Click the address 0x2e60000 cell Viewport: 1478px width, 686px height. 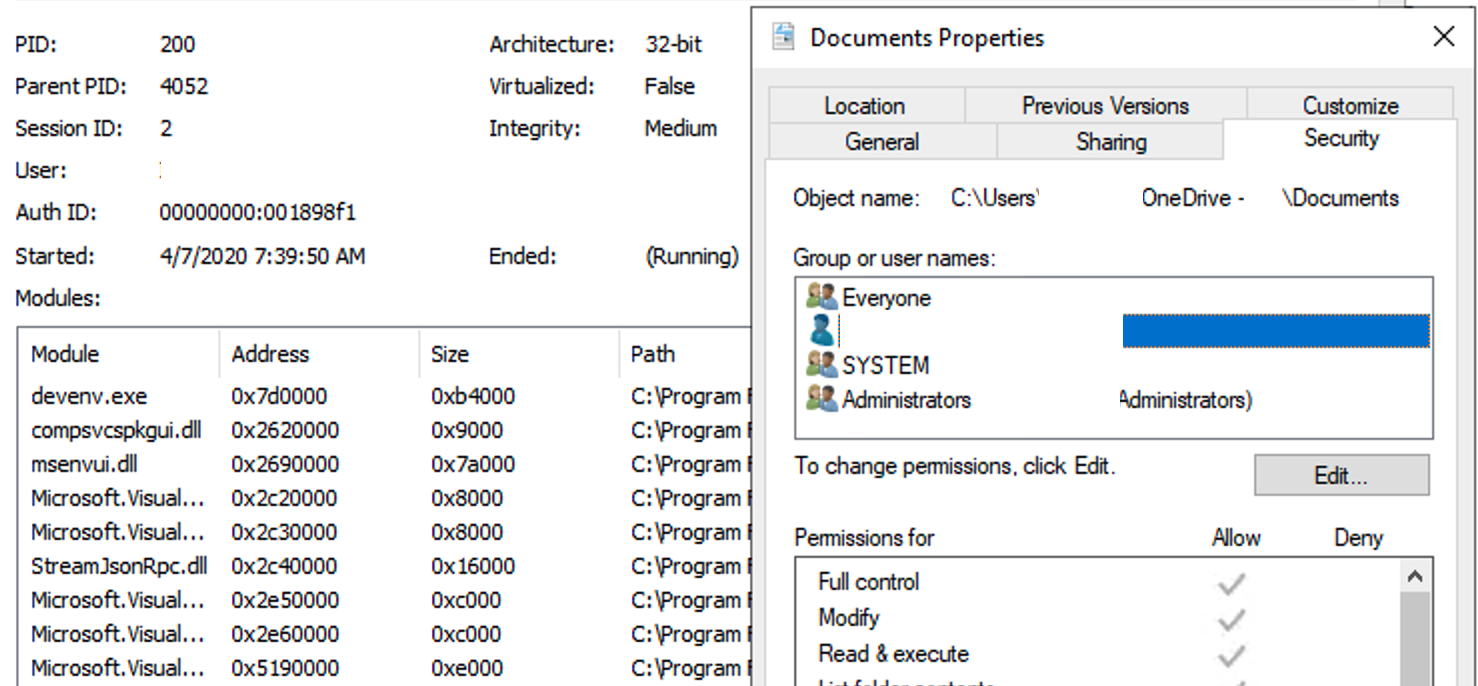(x=285, y=634)
